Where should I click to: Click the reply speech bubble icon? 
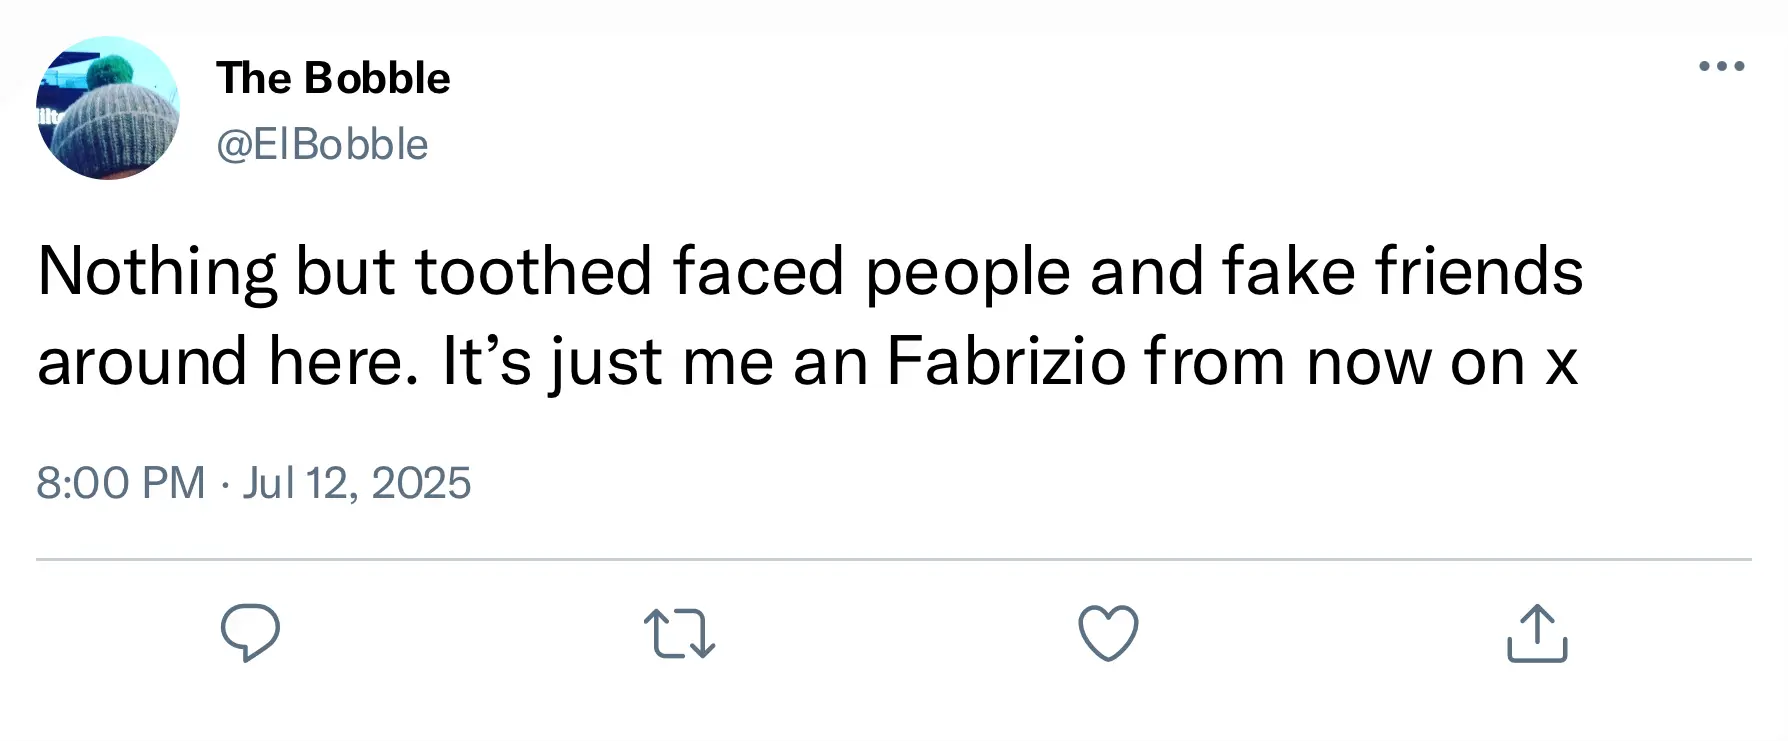point(250,634)
